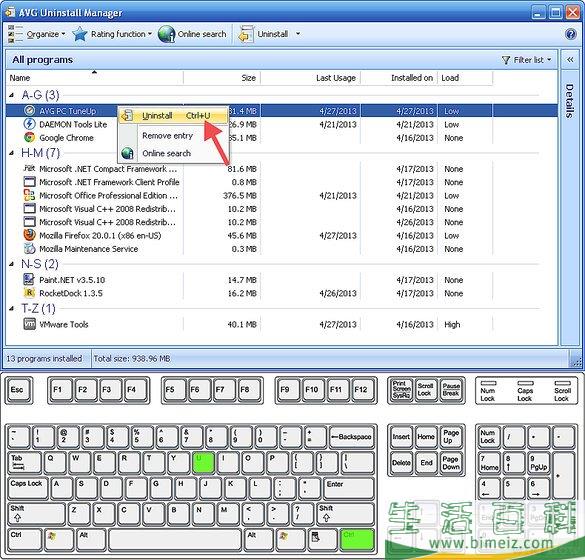This screenshot has width=585, height=560.
Task: Click the 13 programs installed status text
Action: pos(44,359)
